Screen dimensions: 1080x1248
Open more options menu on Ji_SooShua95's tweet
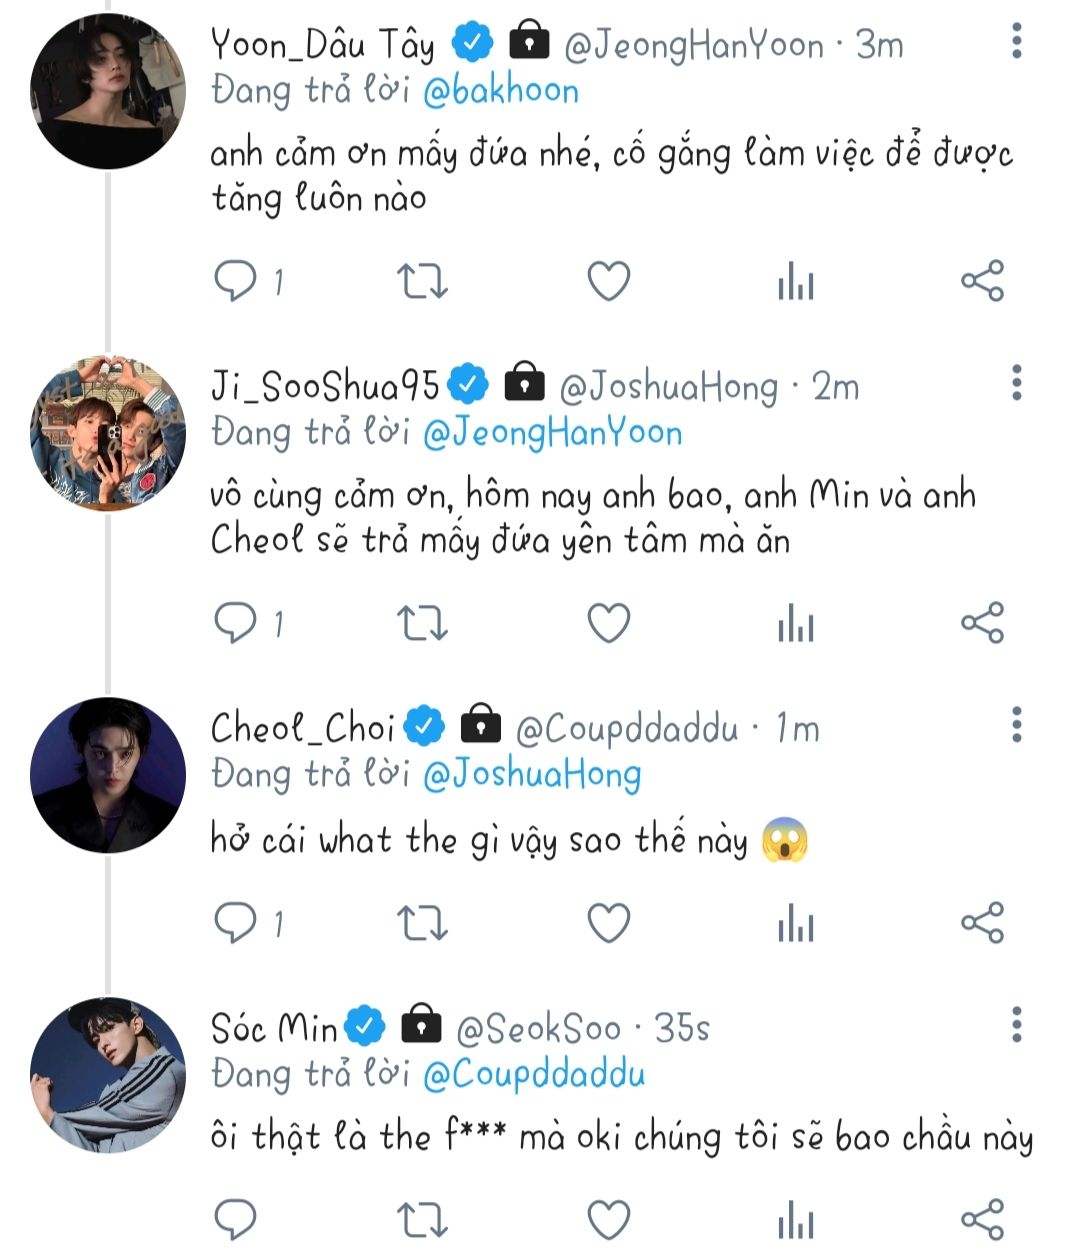1016,383
